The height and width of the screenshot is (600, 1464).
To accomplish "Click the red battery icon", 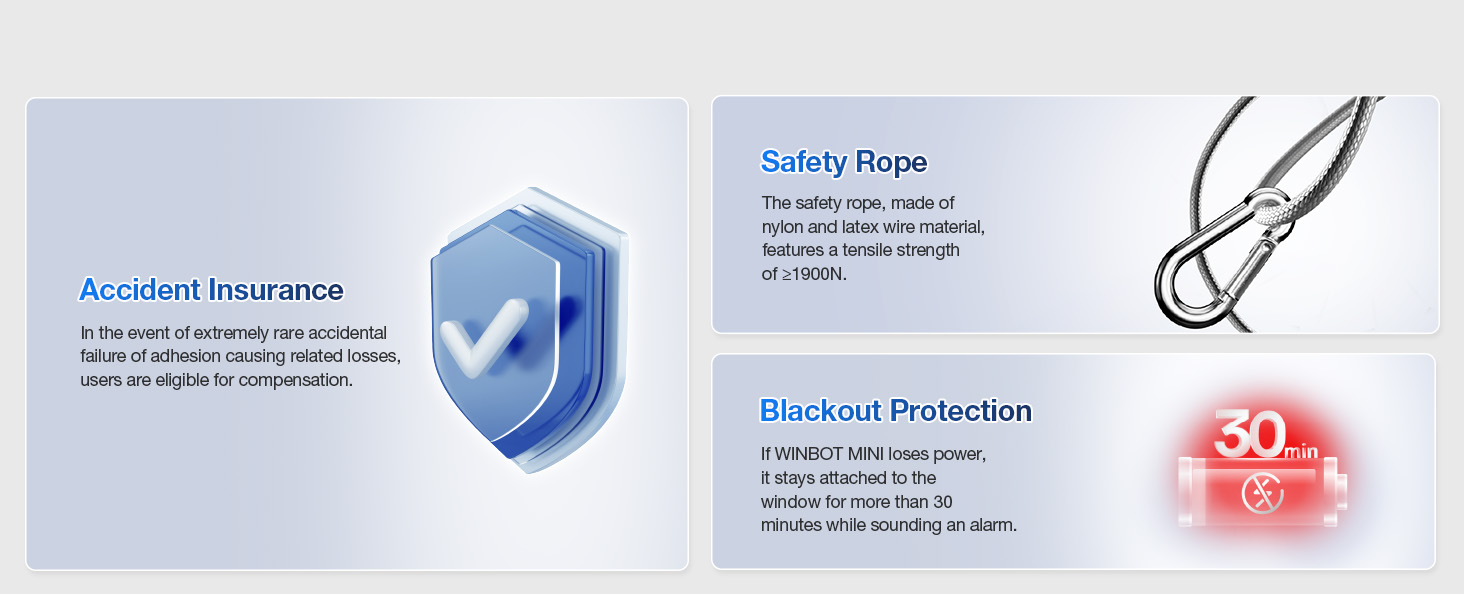I will [1263, 490].
